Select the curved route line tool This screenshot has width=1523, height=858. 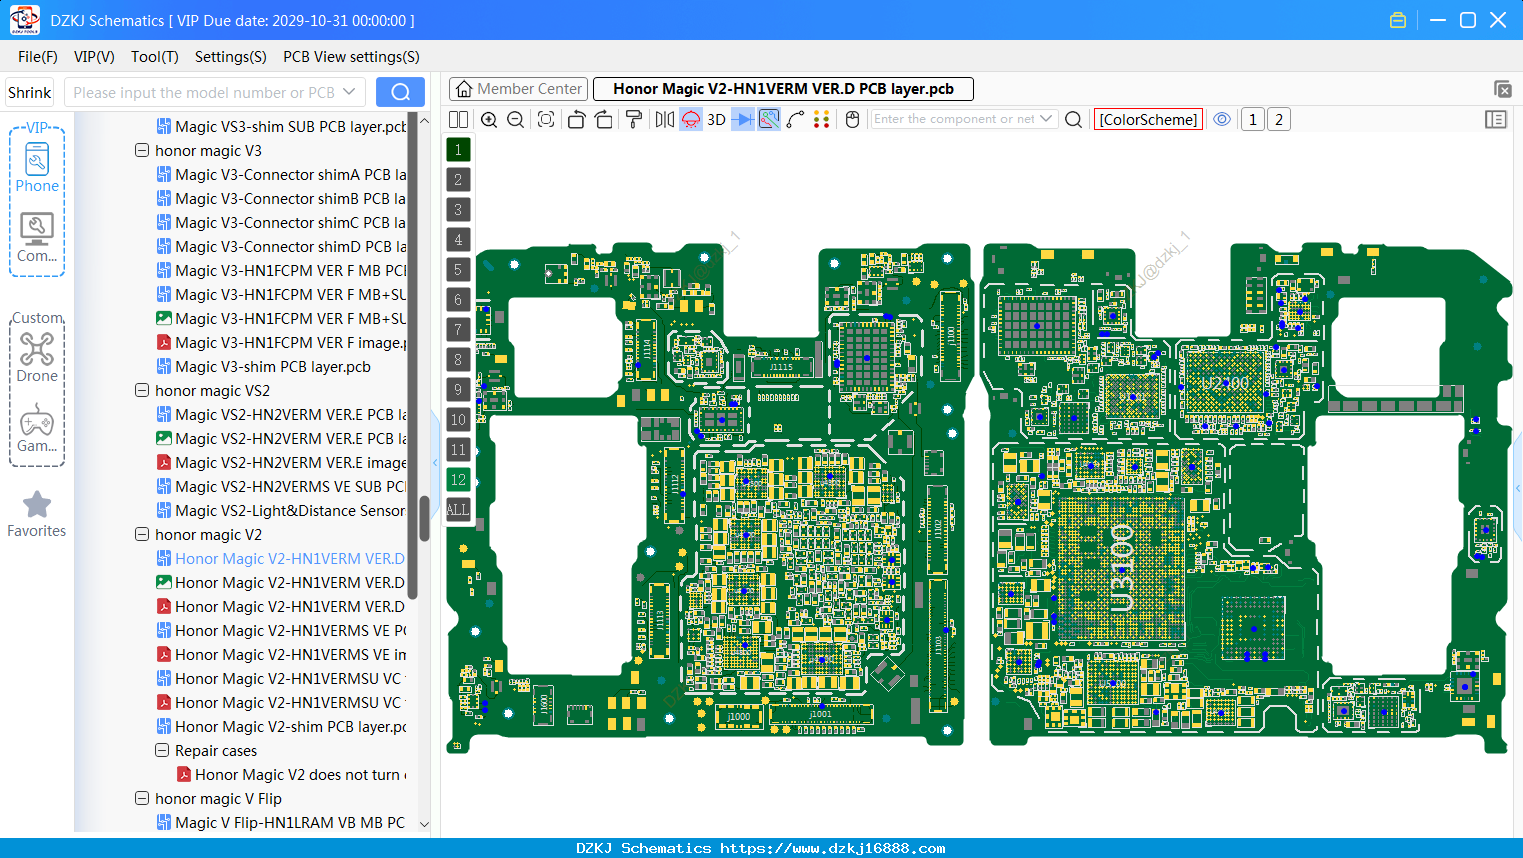(x=796, y=120)
